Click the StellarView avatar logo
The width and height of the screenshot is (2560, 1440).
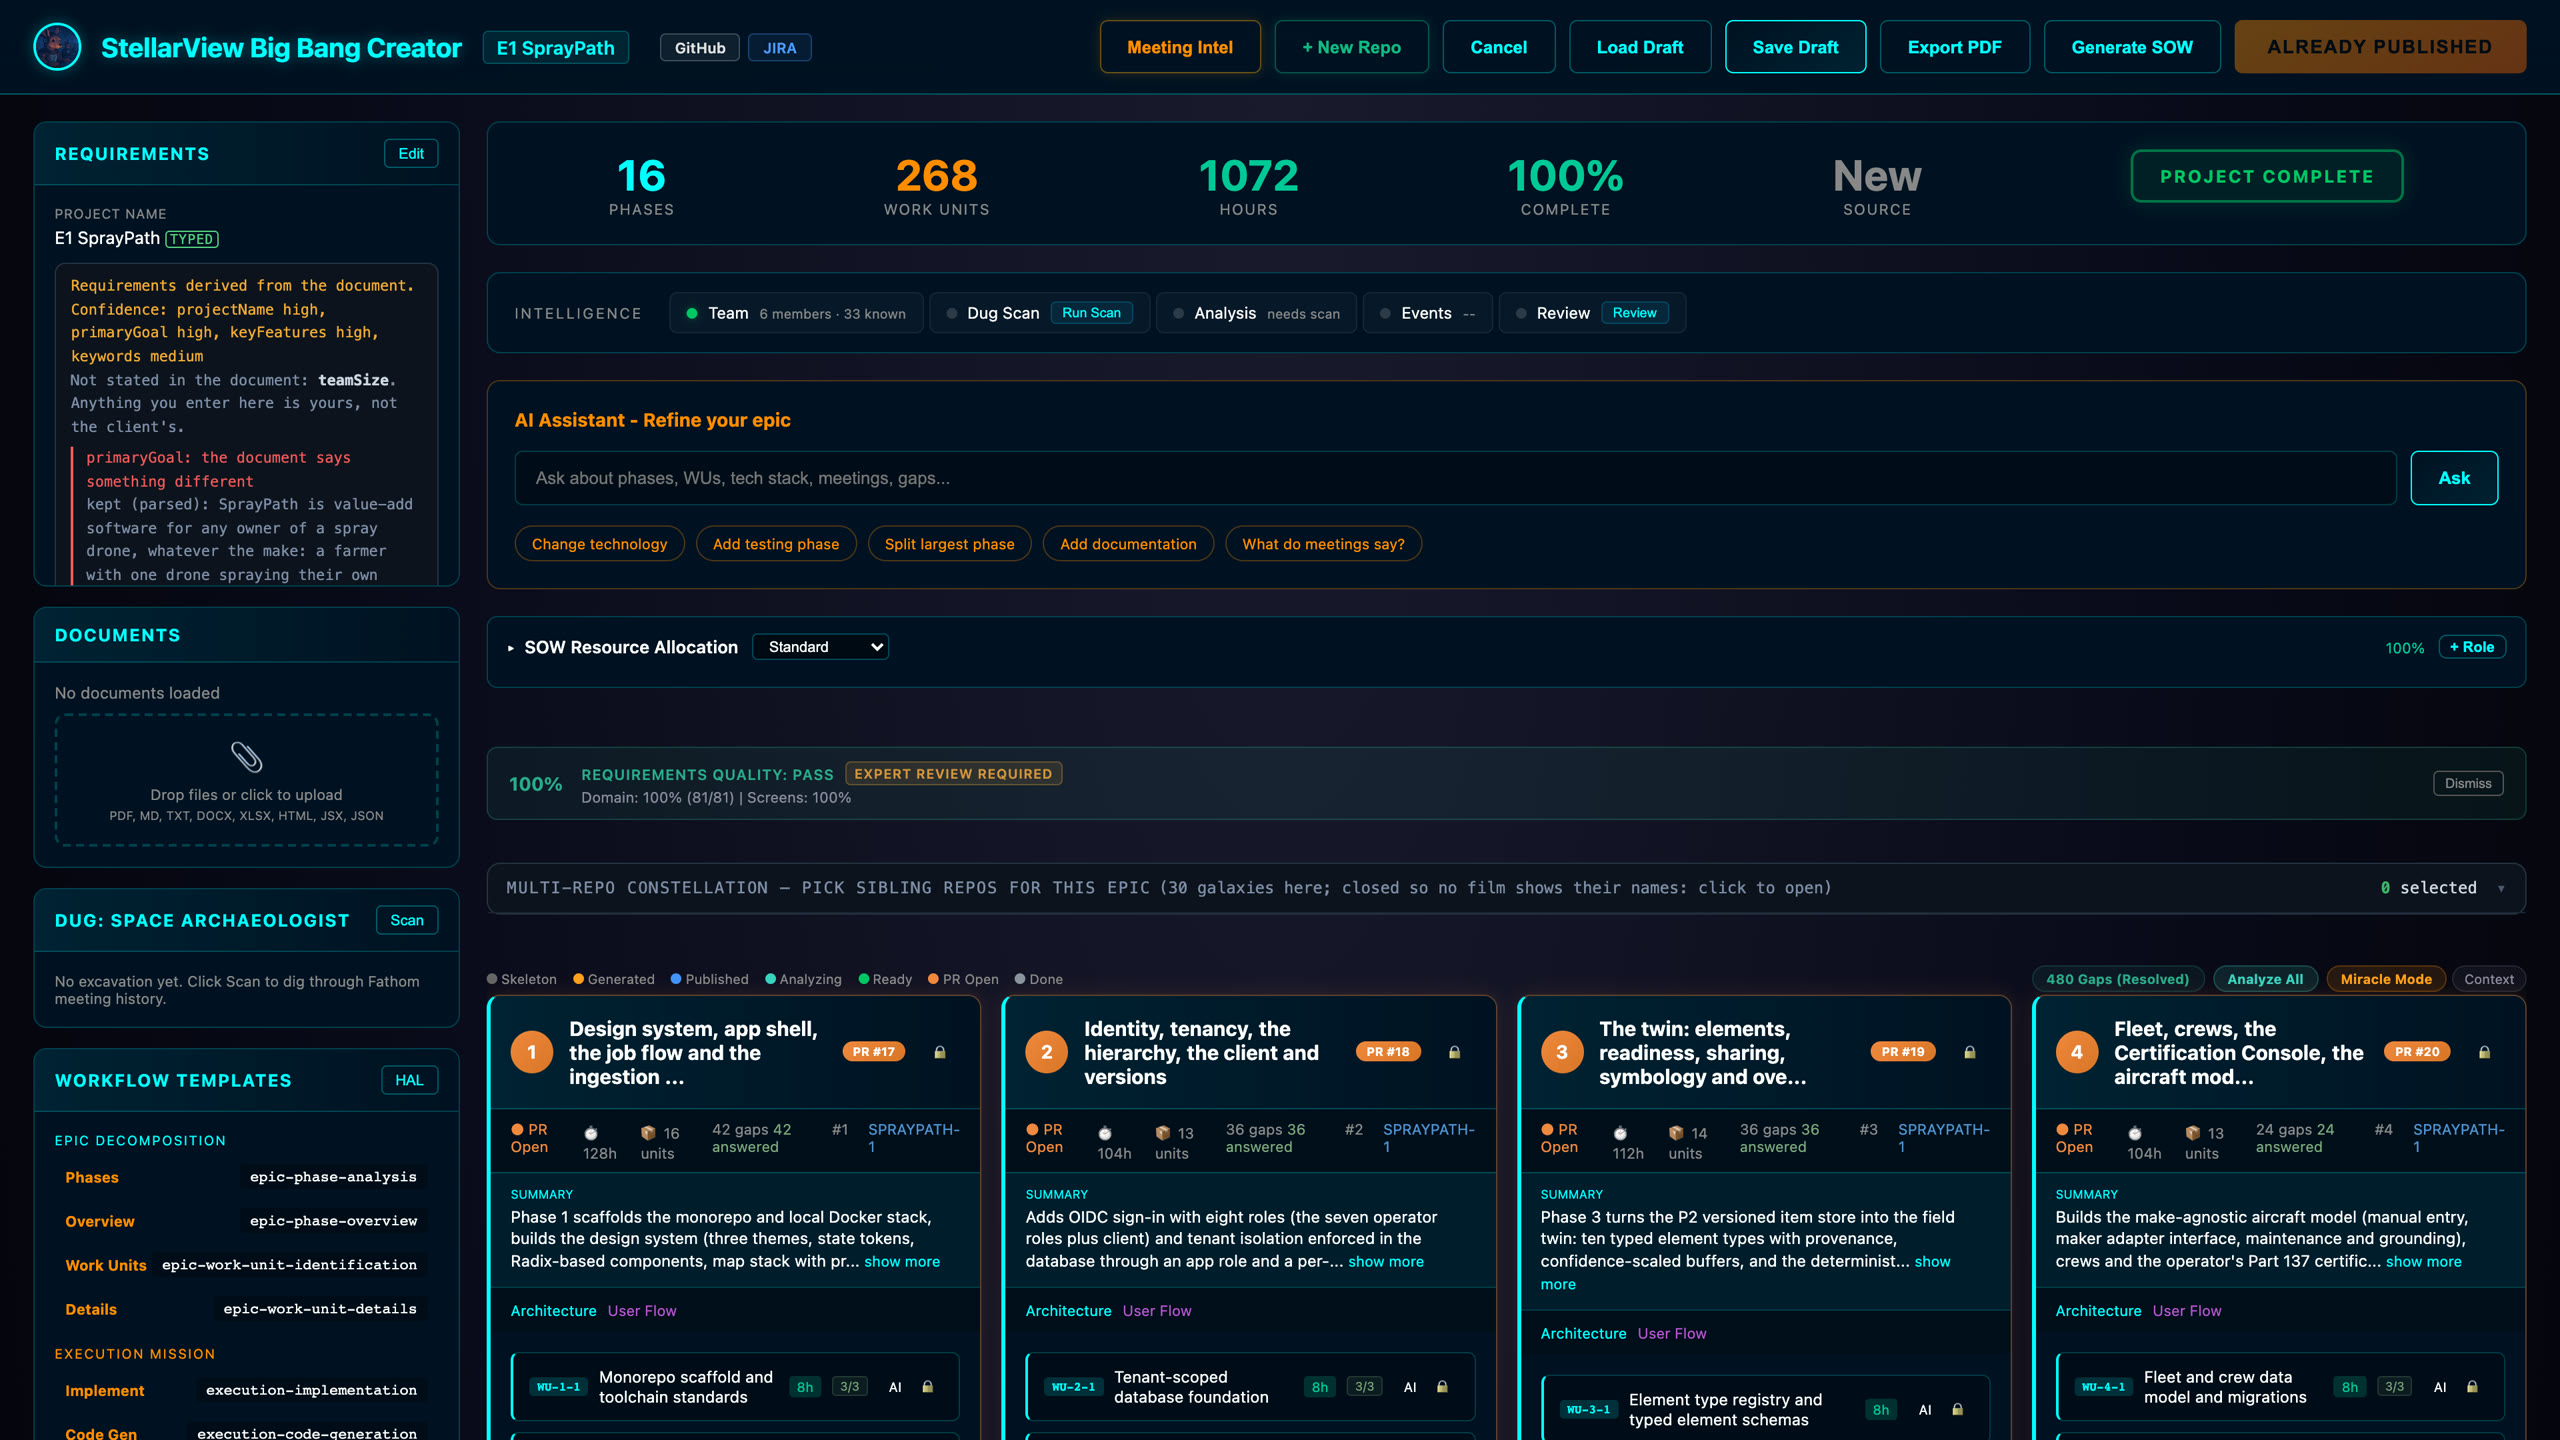[x=57, y=47]
